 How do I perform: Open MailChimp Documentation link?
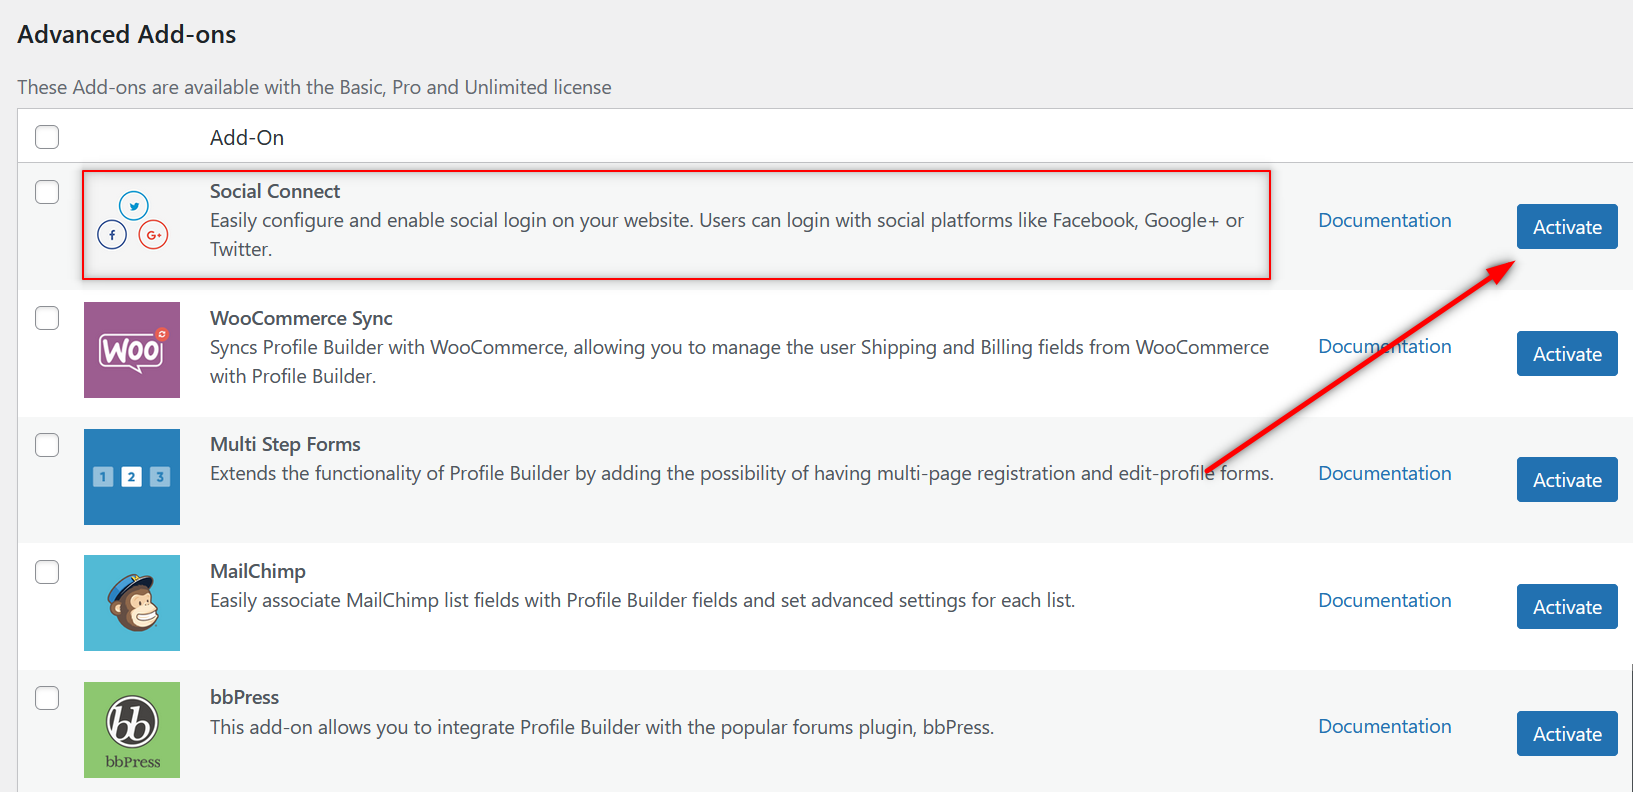(1385, 600)
